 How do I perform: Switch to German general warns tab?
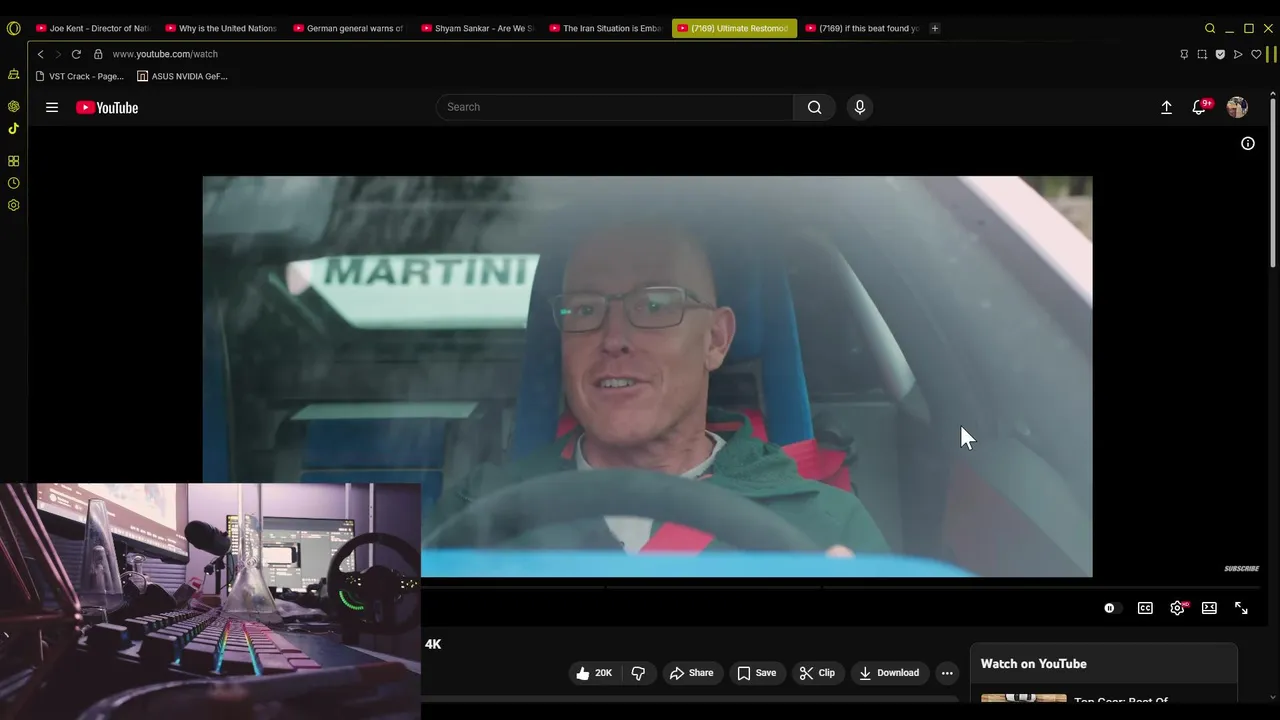(x=350, y=28)
